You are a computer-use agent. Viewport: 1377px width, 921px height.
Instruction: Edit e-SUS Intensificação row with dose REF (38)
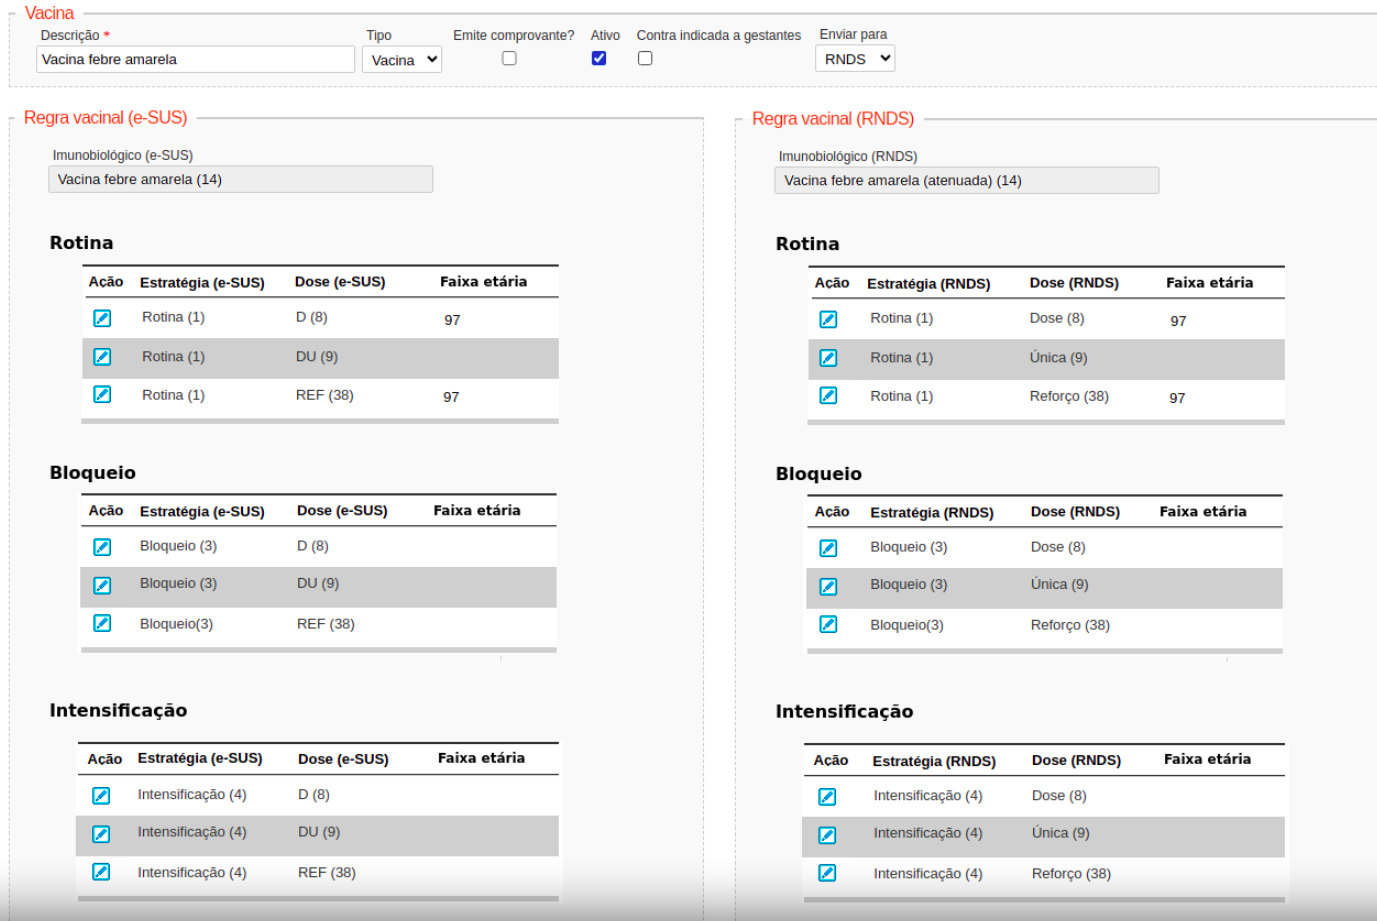coord(101,872)
